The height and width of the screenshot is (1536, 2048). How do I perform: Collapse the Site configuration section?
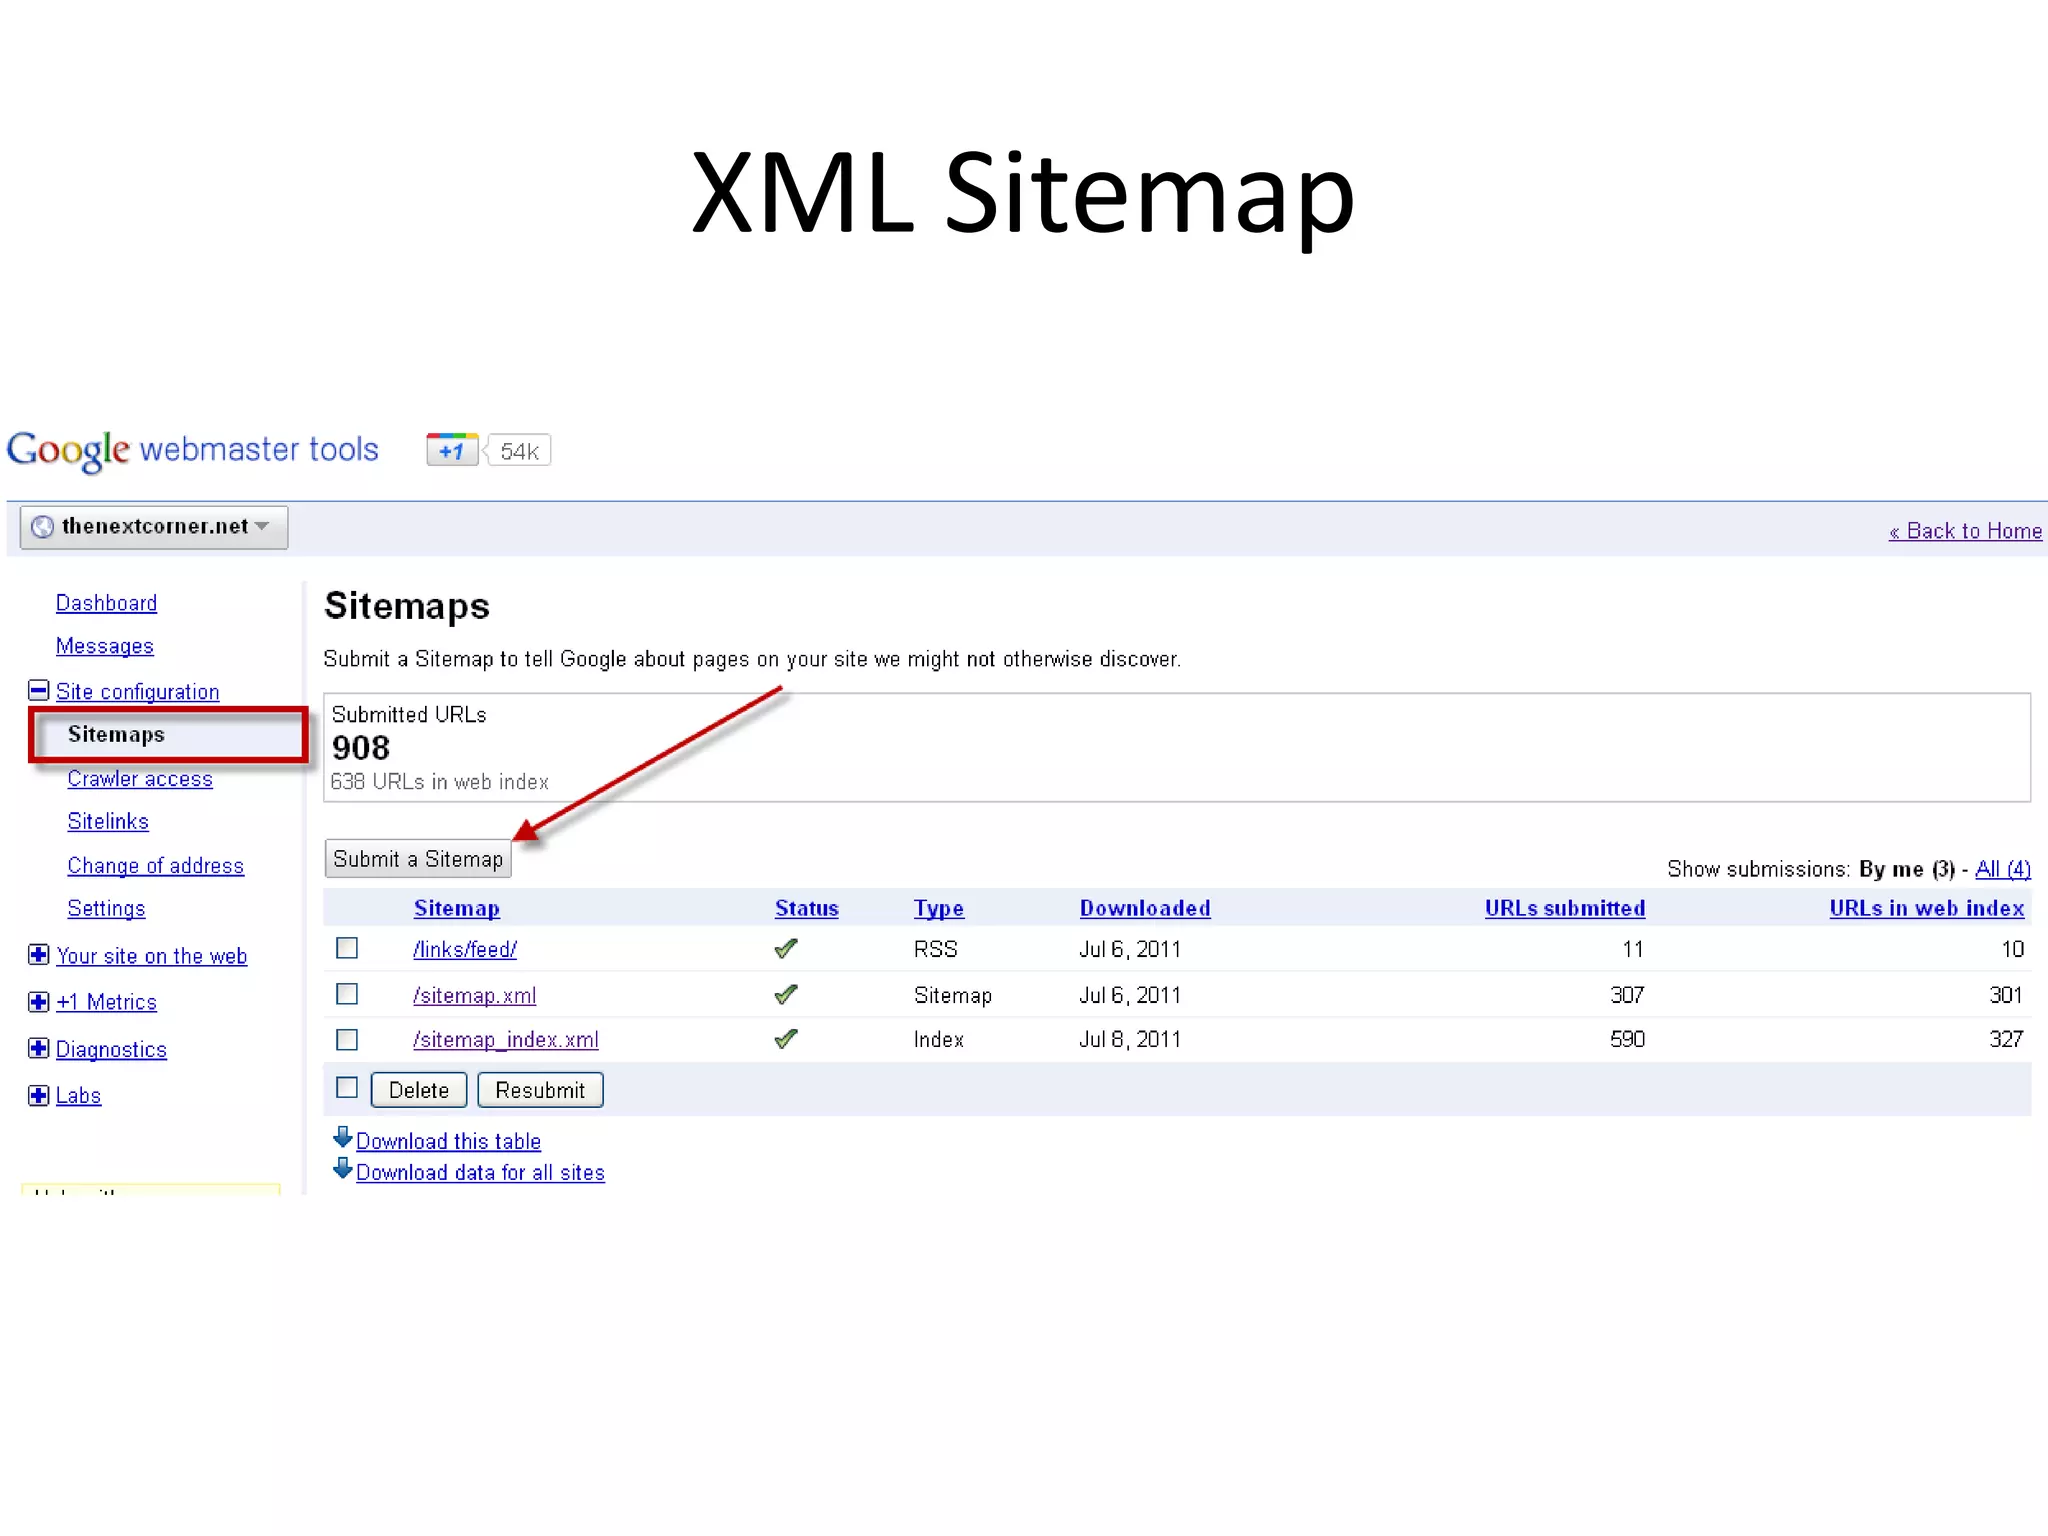[x=38, y=691]
